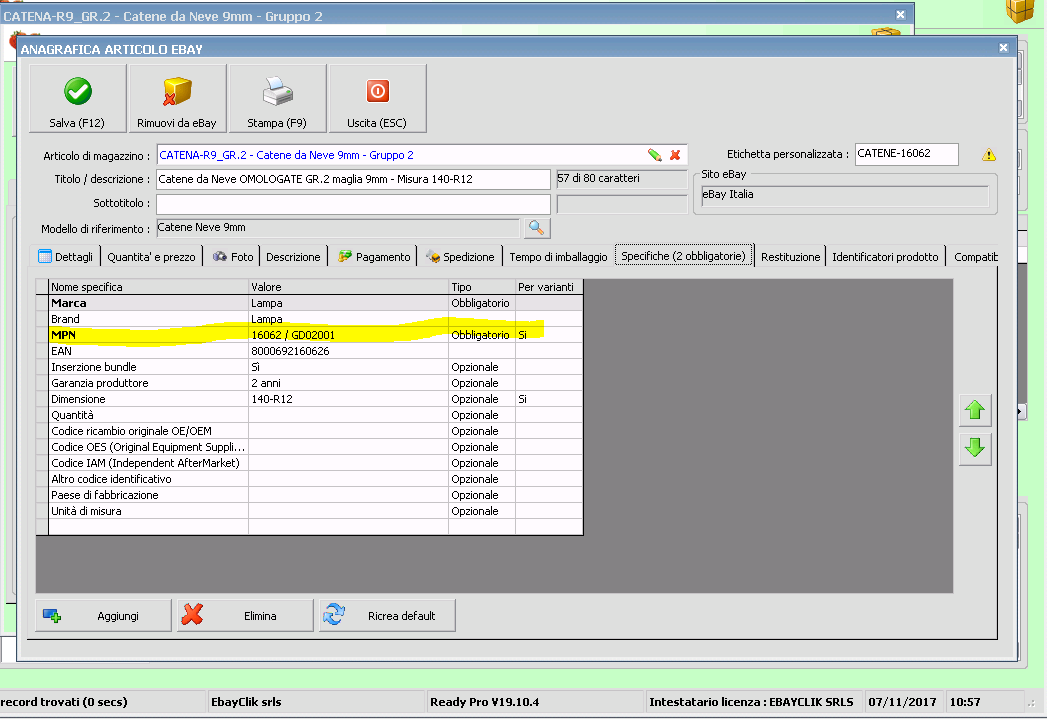
Task: Open the Quantita' e prezzo tab
Action: tap(151, 257)
